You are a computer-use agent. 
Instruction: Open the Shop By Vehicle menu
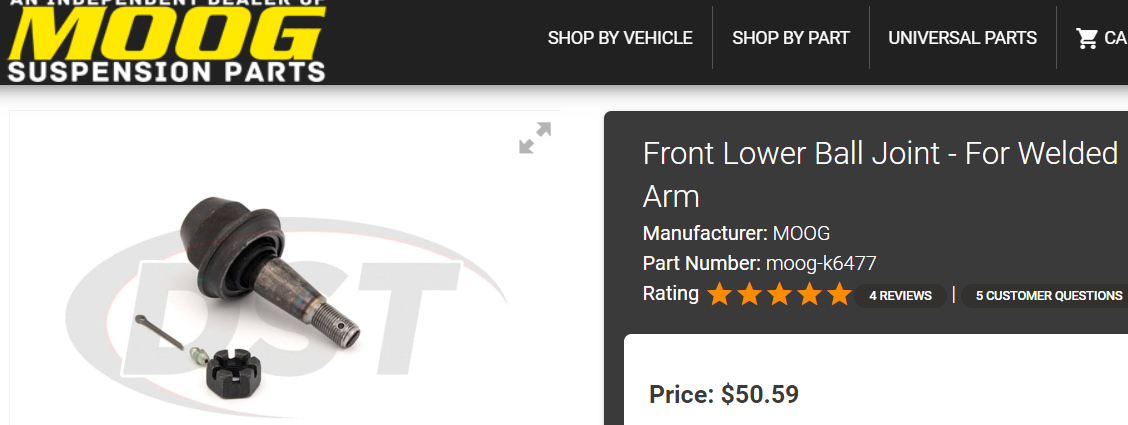(x=620, y=38)
